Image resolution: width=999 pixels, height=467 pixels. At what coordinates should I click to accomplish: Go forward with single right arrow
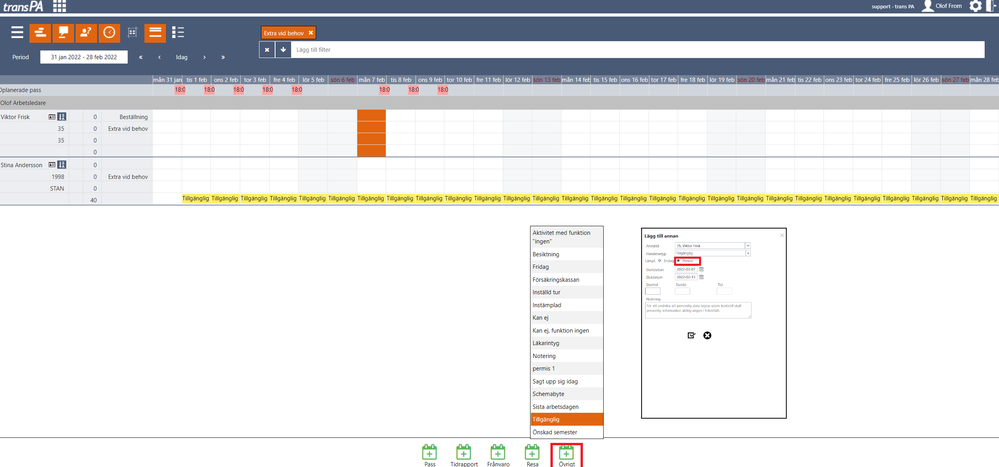[x=205, y=57]
